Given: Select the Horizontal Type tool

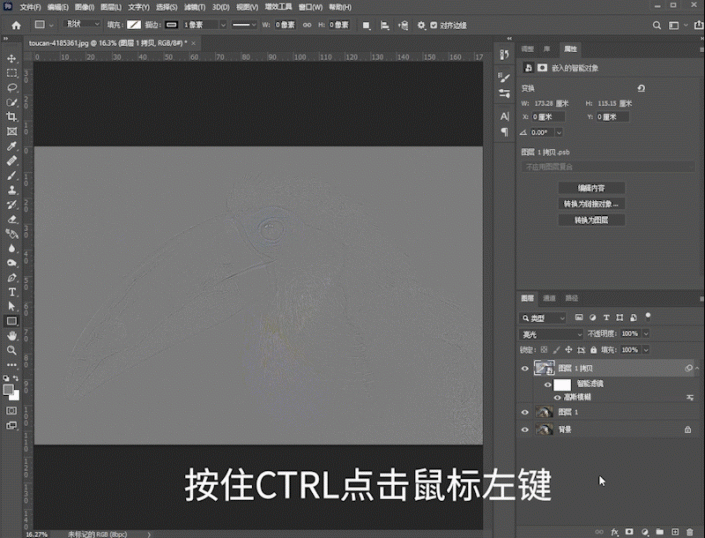Looking at the screenshot, I should coord(12,292).
